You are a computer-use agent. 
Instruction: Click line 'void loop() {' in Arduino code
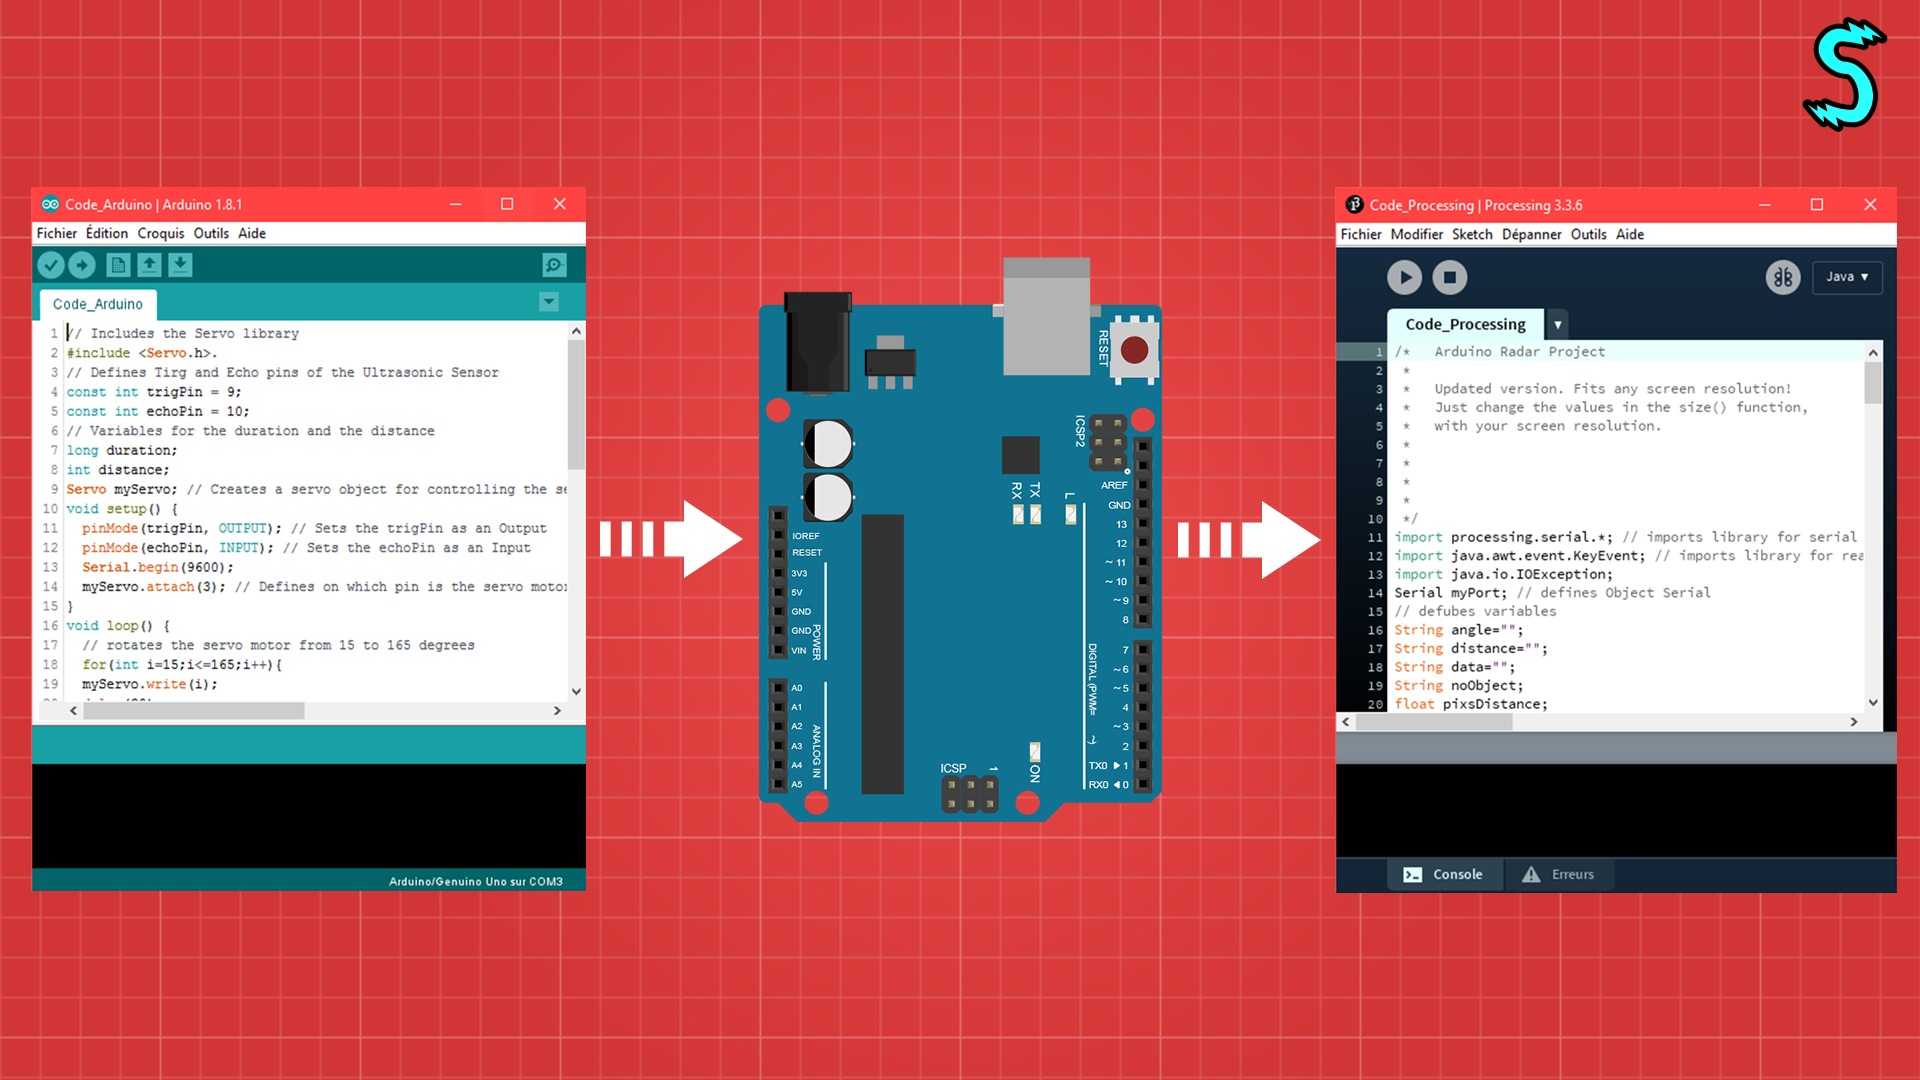118,626
